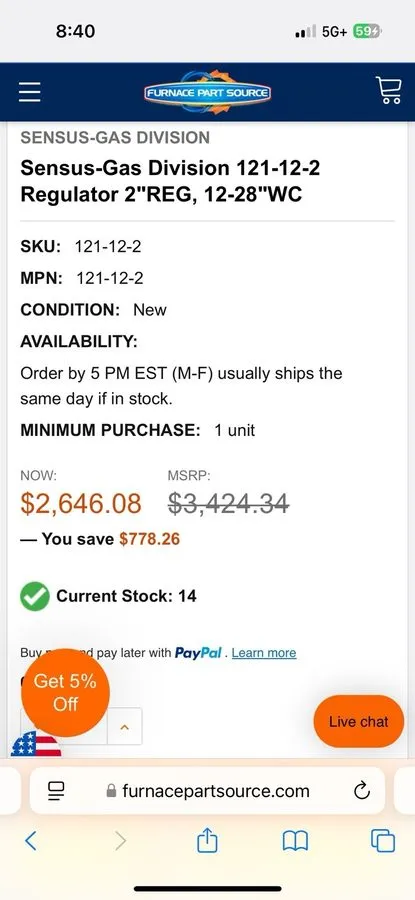This screenshot has height=900, width=415.
Task: Tap the green in-stock checkmark icon
Action: 34,596
